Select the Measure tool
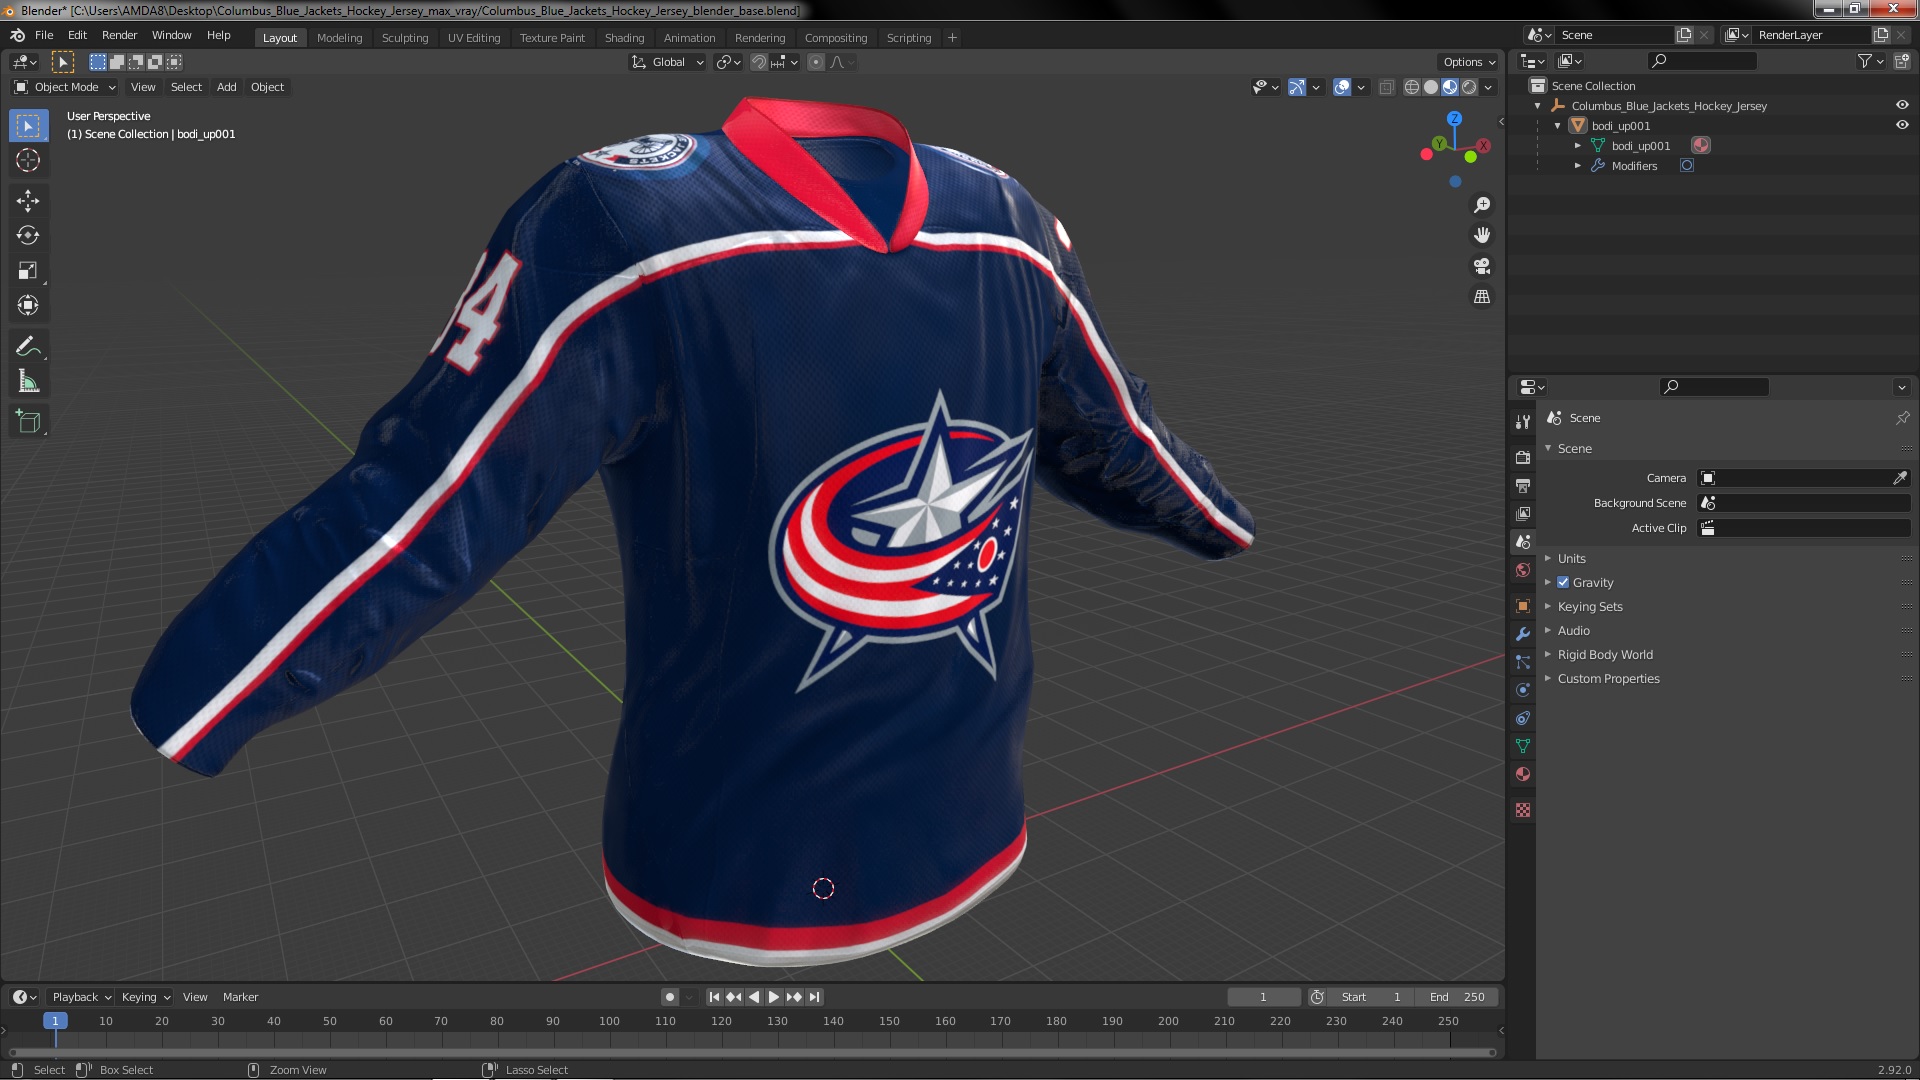Screen dimensions: 1920x1080 pos(28,382)
